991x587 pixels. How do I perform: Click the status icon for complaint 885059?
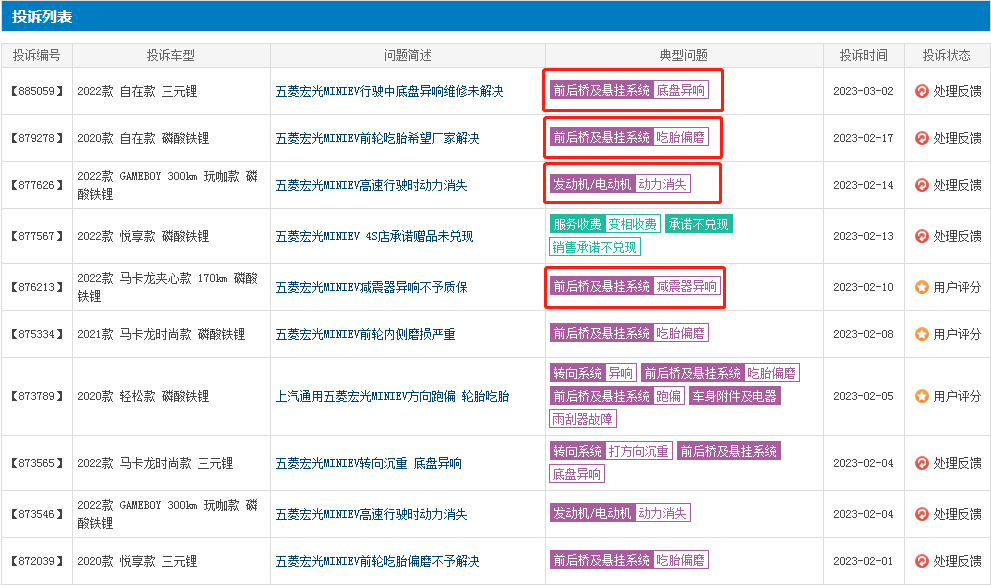click(x=921, y=91)
